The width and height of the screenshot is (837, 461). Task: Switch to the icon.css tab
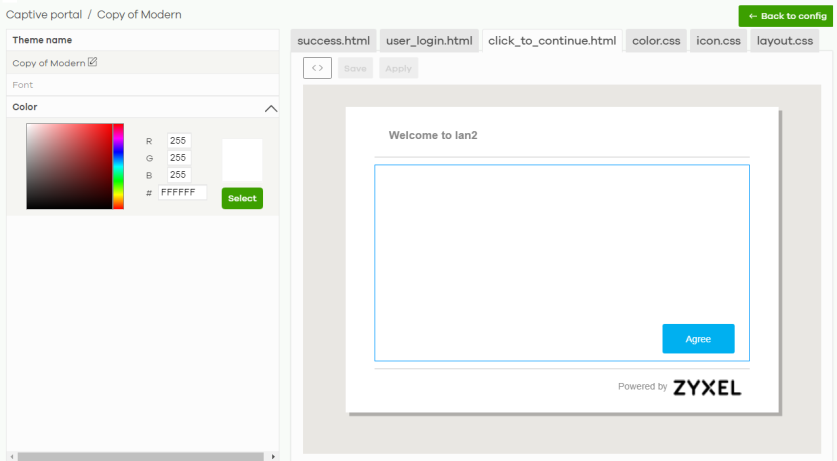(x=718, y=41)
